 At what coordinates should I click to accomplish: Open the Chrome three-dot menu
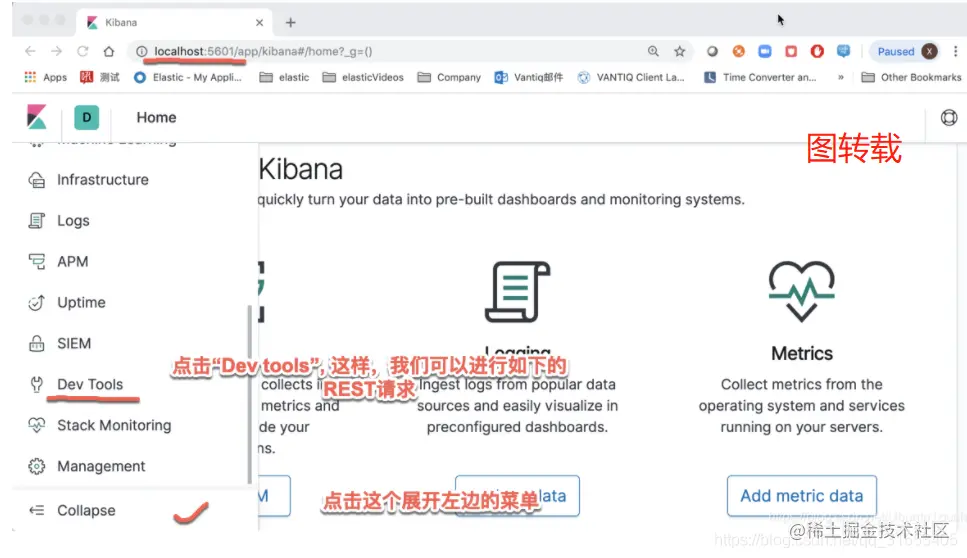pos(955,51)
